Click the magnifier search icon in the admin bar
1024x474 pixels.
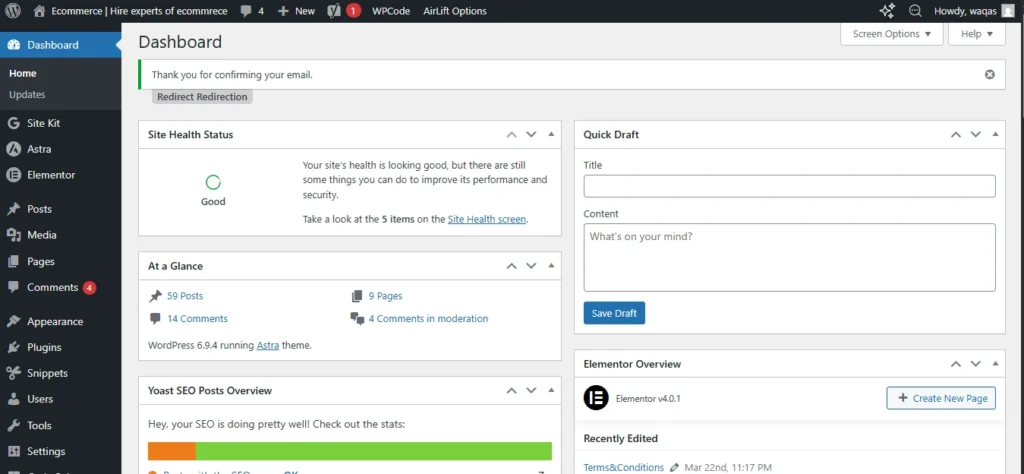[916, 10]
